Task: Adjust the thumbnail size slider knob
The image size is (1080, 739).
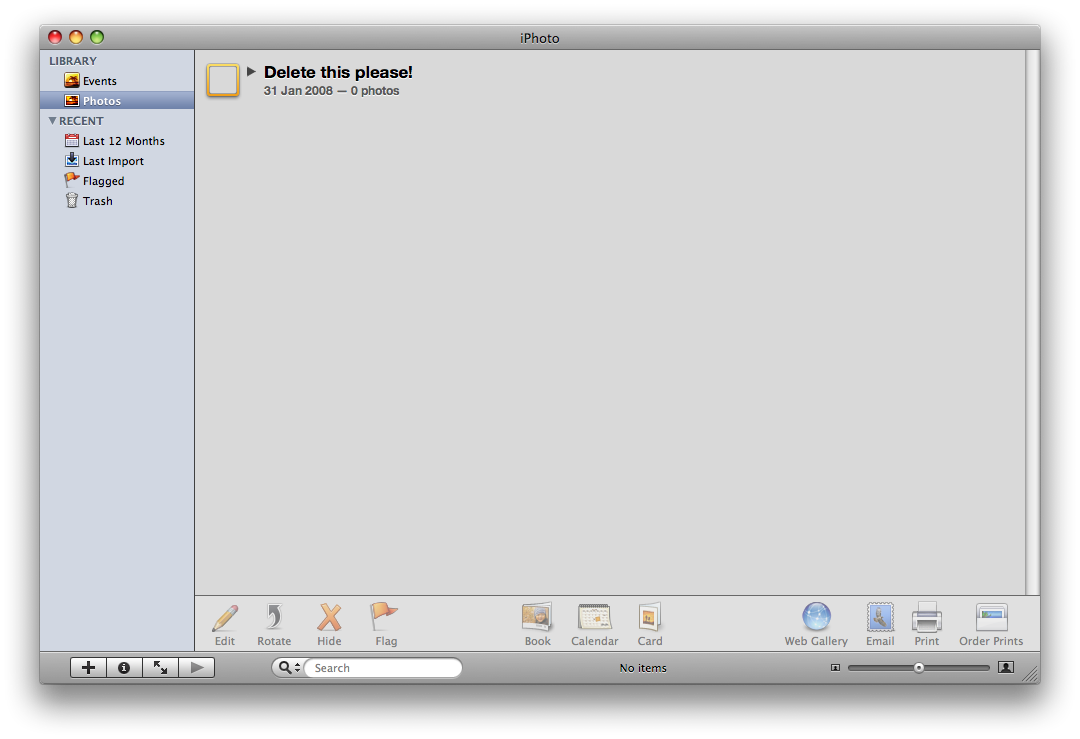Action: (x=919, y=667)
